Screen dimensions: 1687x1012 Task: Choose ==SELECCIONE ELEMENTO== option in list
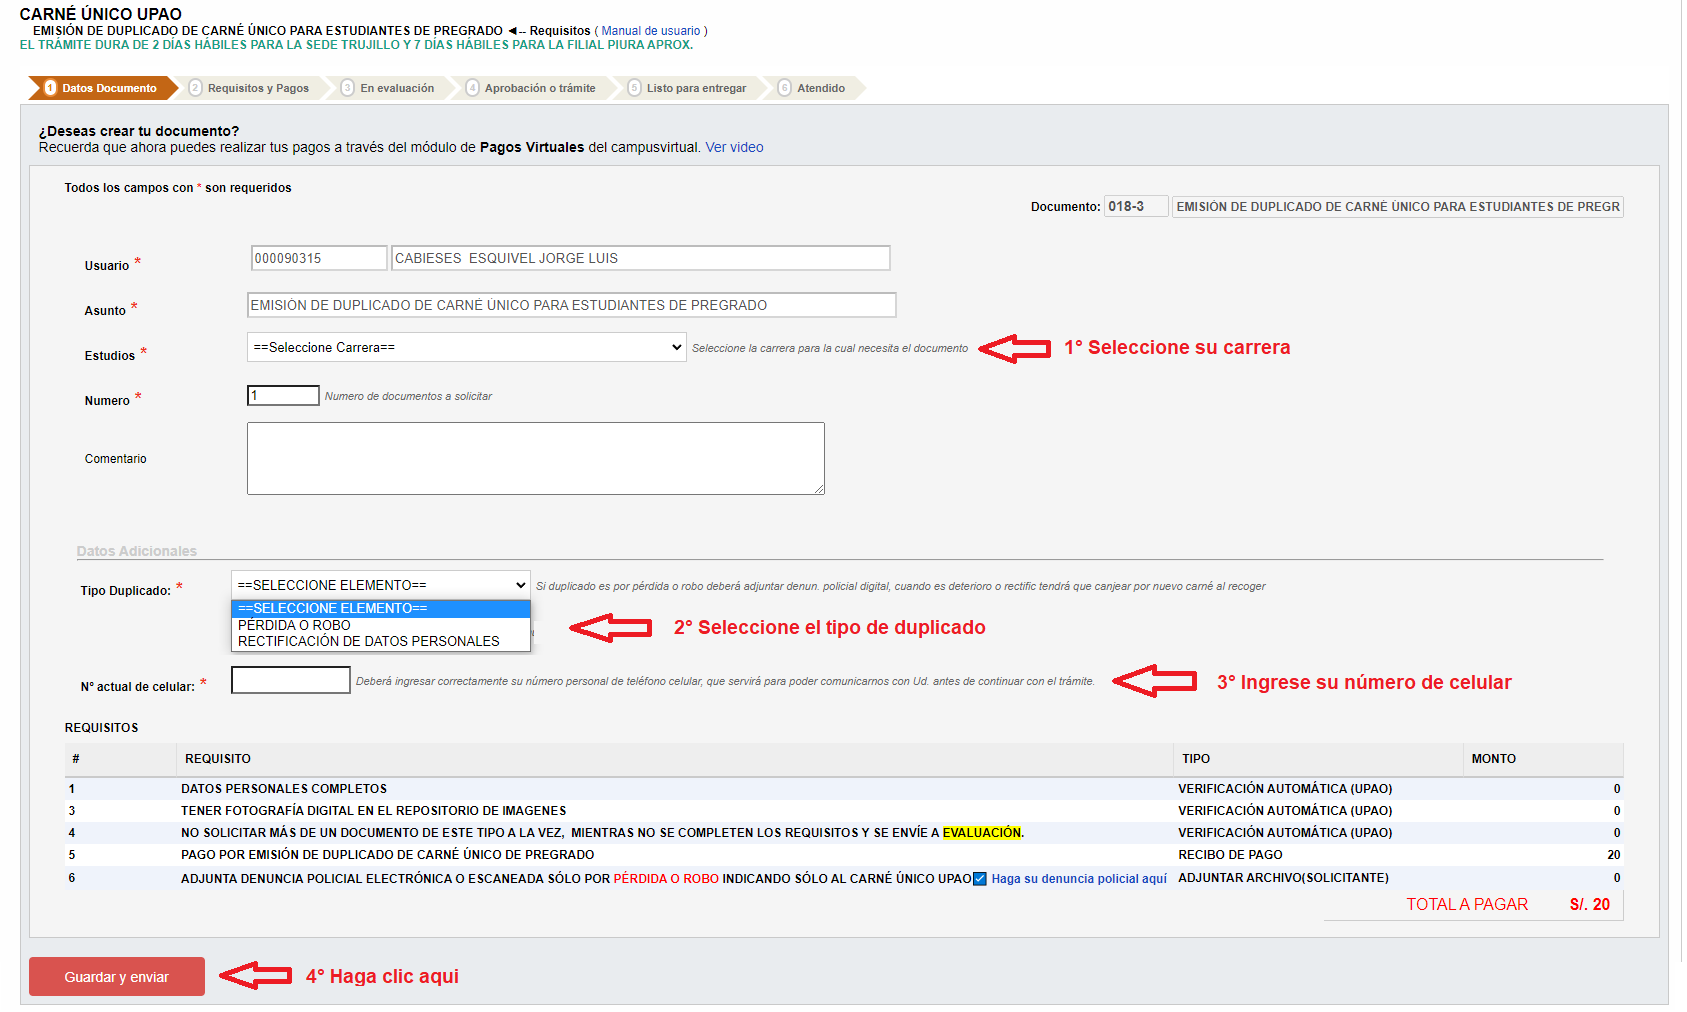380,608
